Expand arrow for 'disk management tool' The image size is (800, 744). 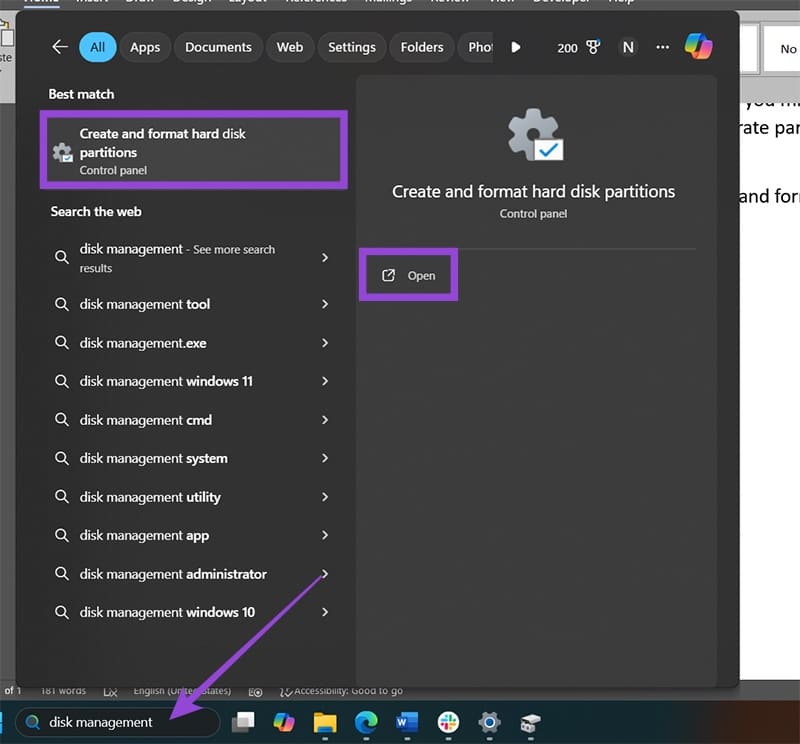pos(325,304)
